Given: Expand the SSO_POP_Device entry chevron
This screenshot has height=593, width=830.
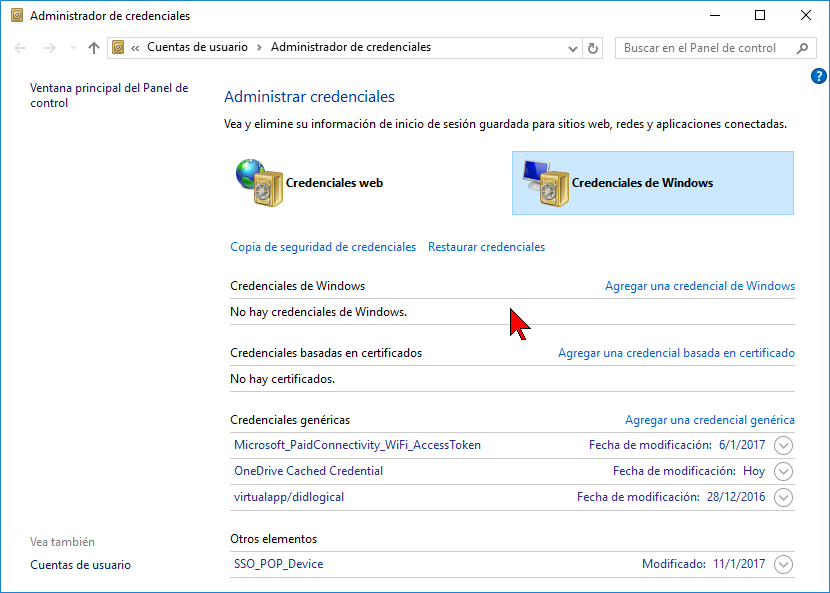Looking at the screenshot, I should [x=783, y=564].
